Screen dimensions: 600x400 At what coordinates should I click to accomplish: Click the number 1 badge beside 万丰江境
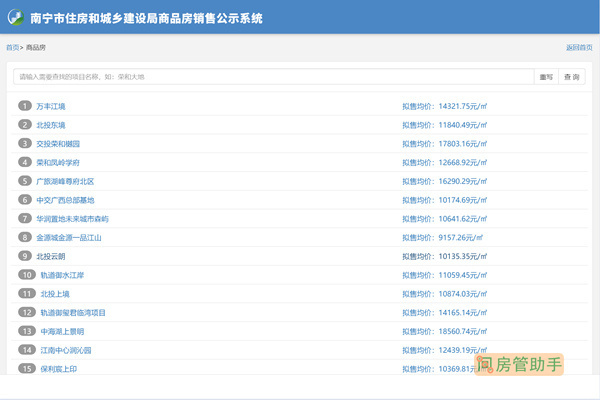pos(25,106)
